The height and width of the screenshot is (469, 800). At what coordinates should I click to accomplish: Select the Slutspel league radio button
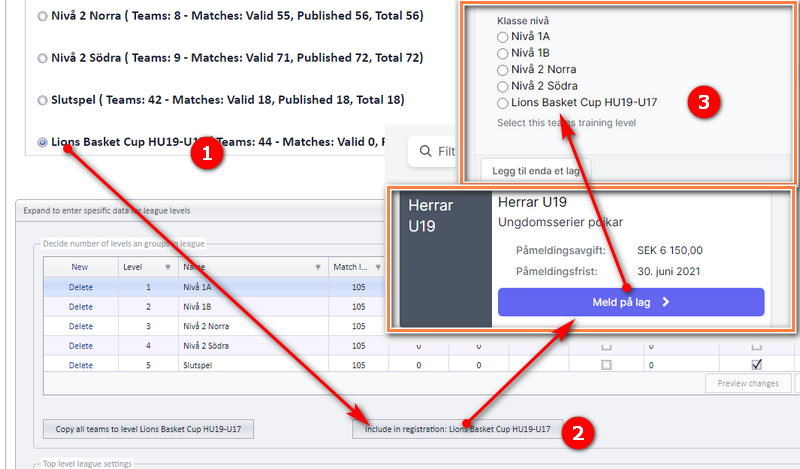pyautogui.click(x=42, y=101)
